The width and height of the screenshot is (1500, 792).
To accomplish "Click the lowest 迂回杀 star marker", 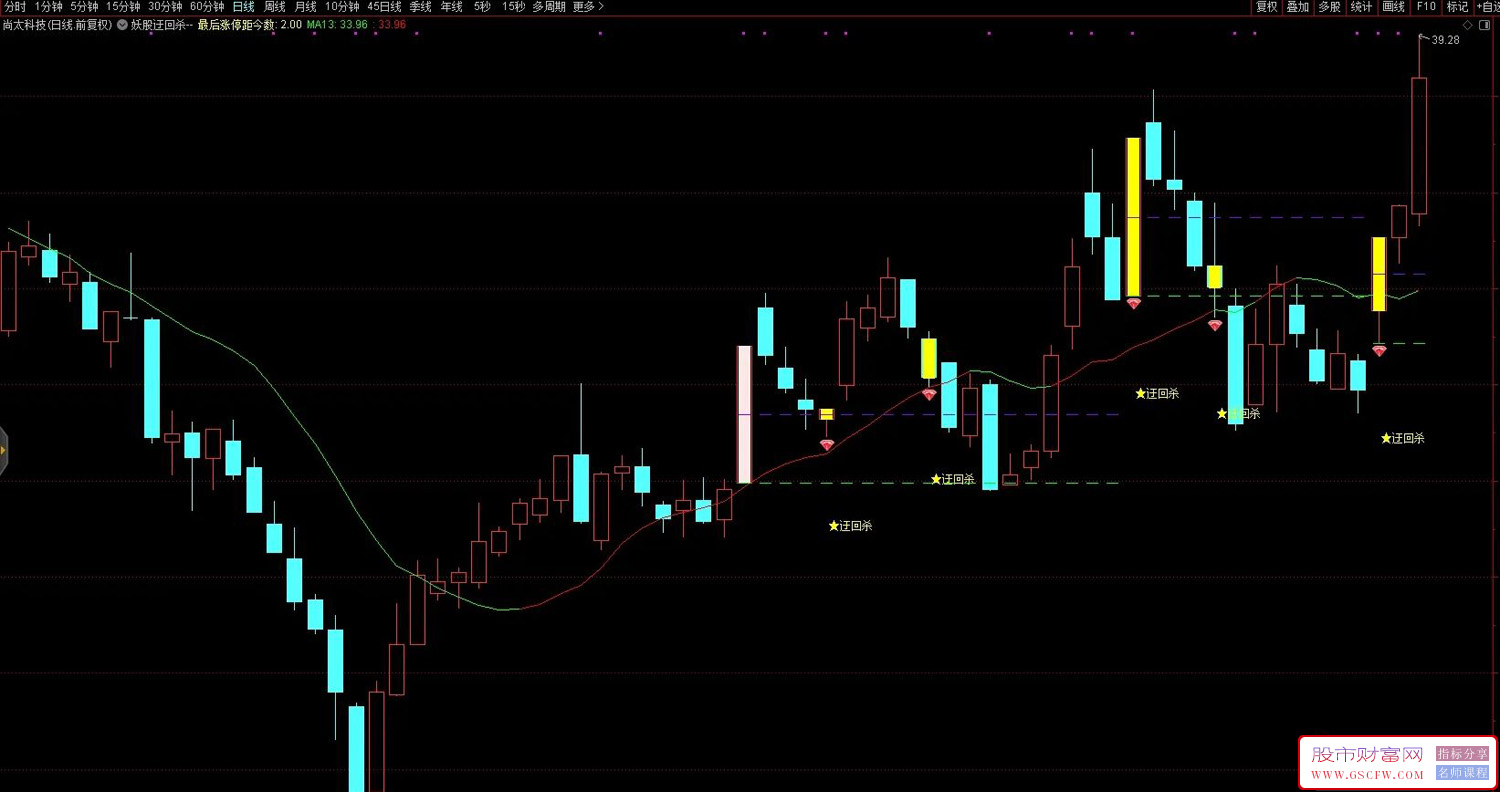I will click(x=850, y=525).
